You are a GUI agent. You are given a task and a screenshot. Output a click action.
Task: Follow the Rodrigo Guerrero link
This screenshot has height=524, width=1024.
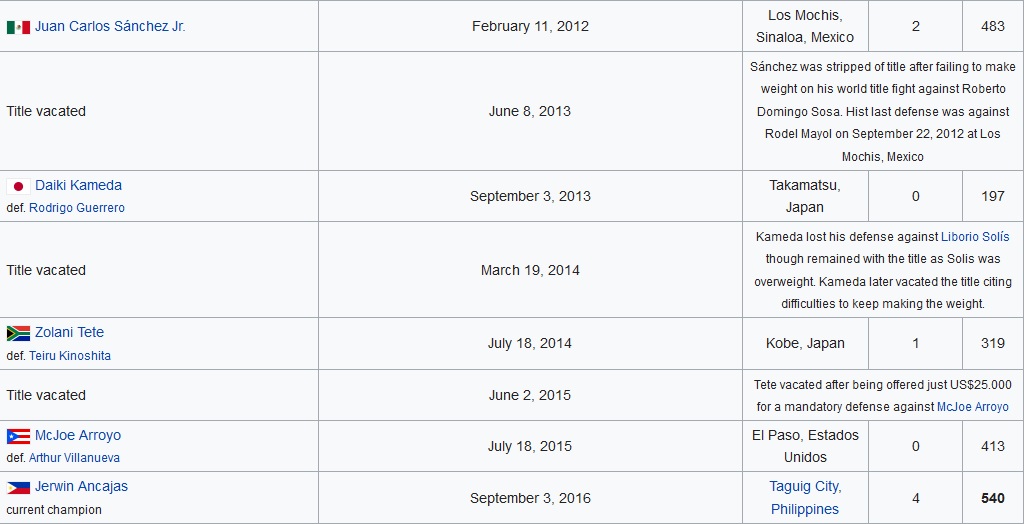point(77,208)
